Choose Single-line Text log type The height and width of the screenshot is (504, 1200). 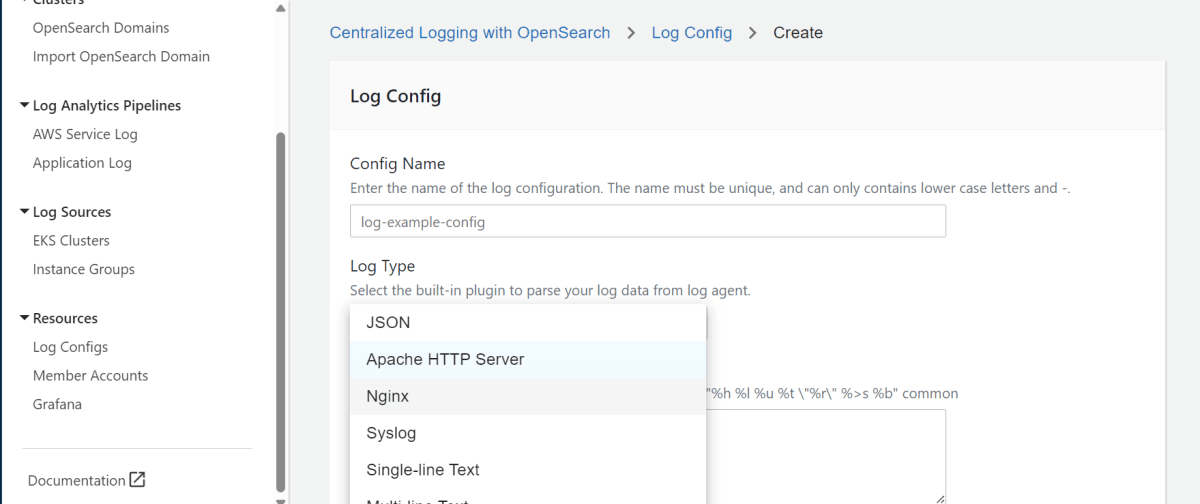tap(423, 469)
